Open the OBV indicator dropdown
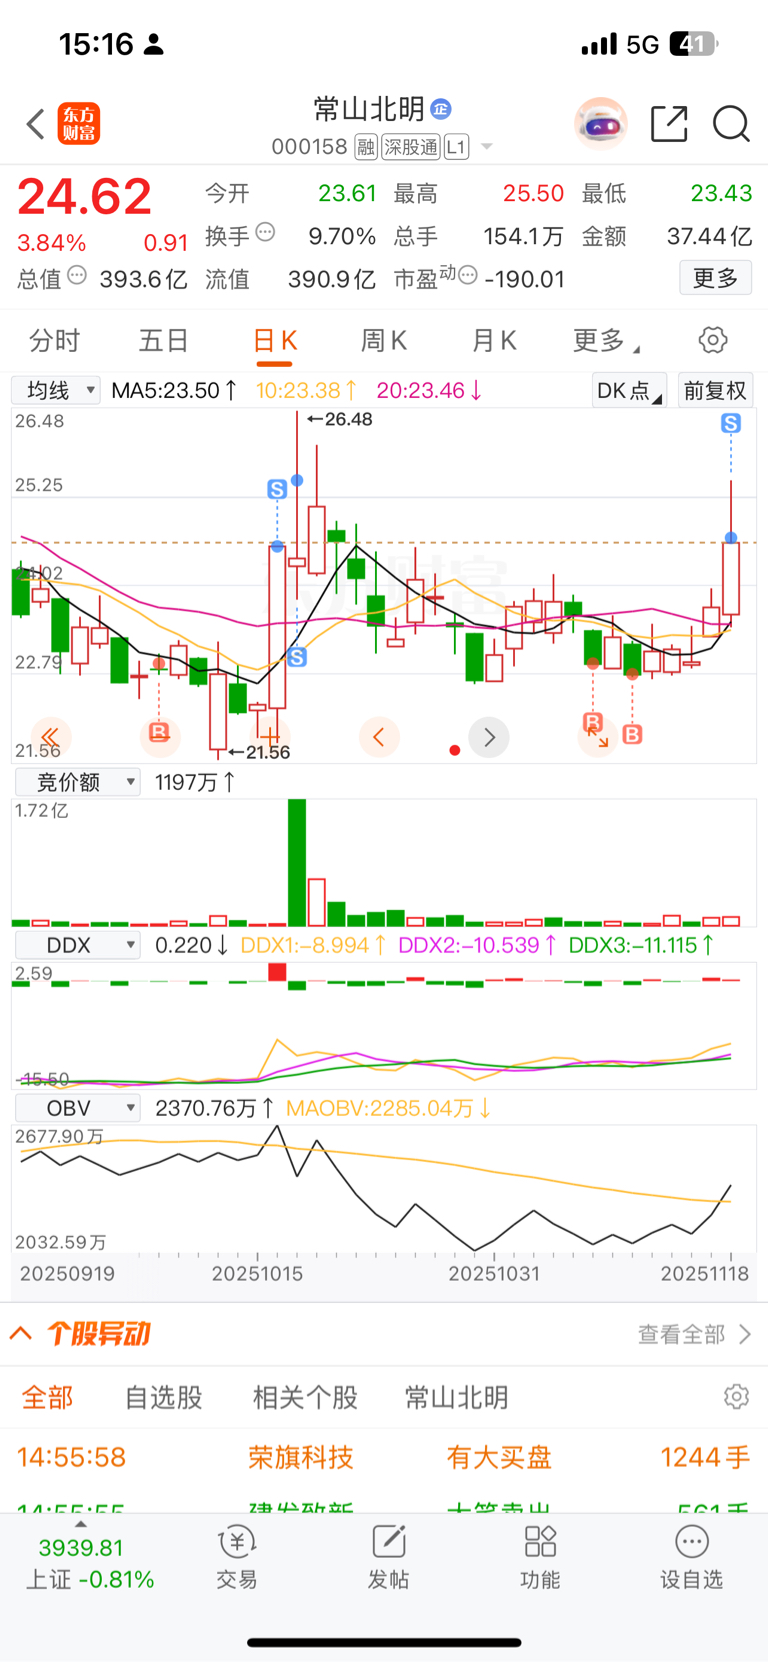The image size is (768, 1662). click(x=76, y=1108)
